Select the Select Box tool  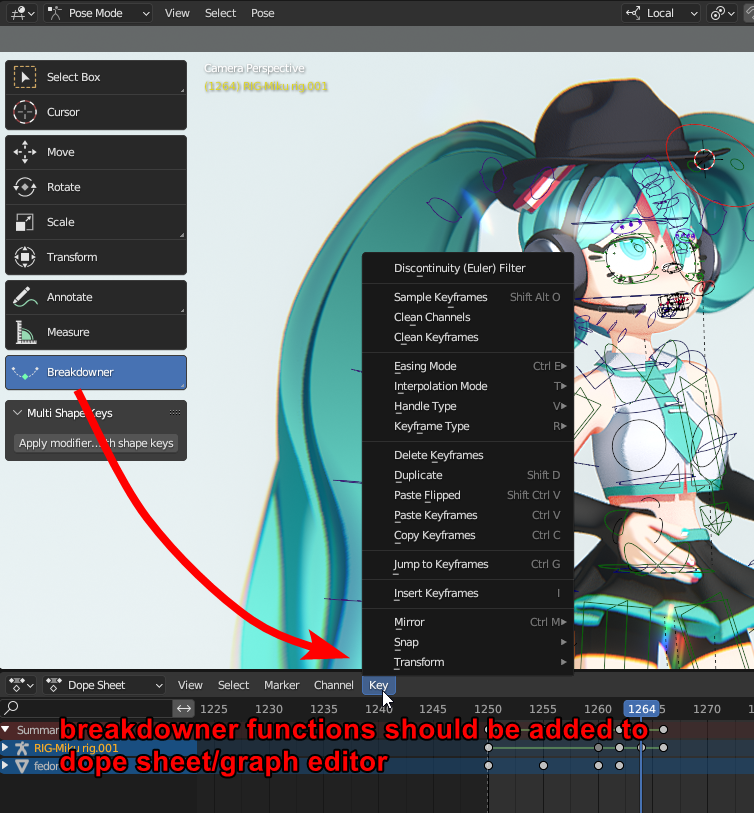96,77
